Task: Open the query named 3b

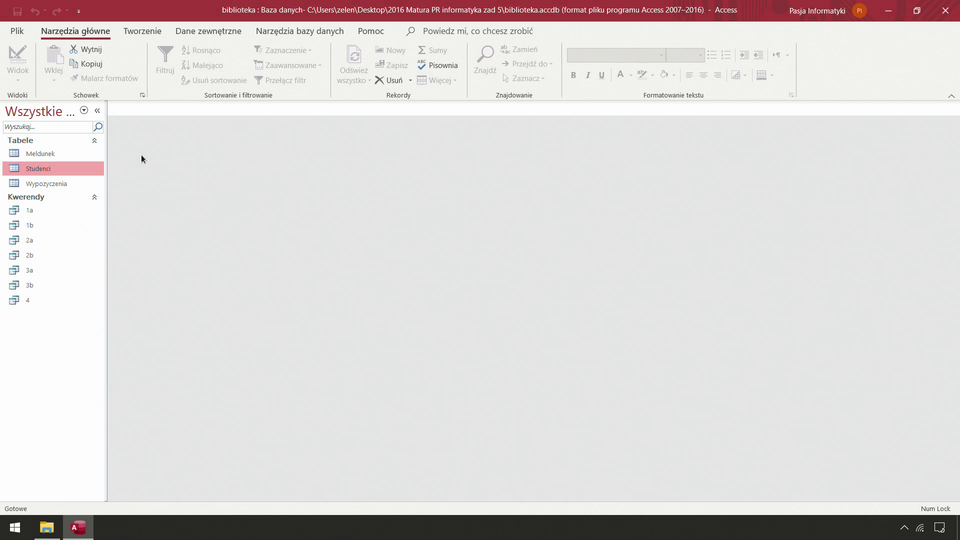Action: (29, 285)
